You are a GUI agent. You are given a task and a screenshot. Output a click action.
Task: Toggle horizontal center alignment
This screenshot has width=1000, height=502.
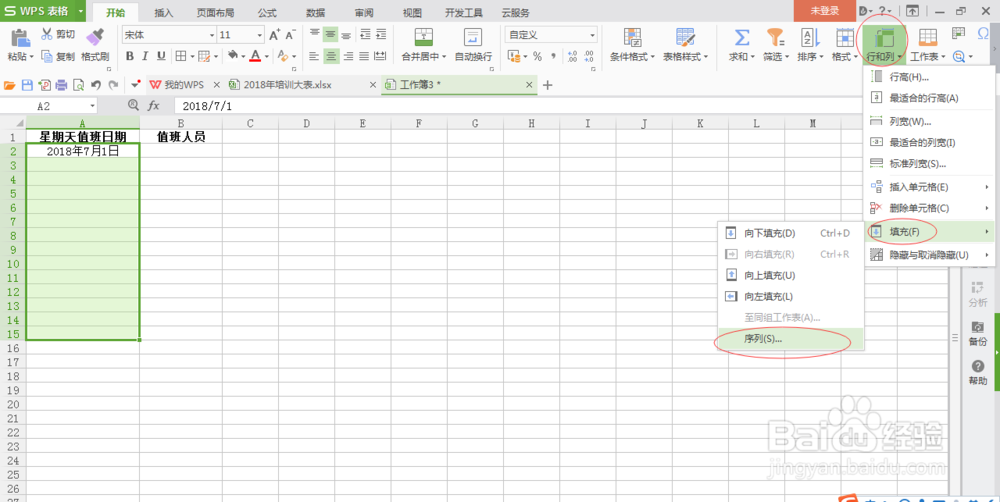pos(330,56)
